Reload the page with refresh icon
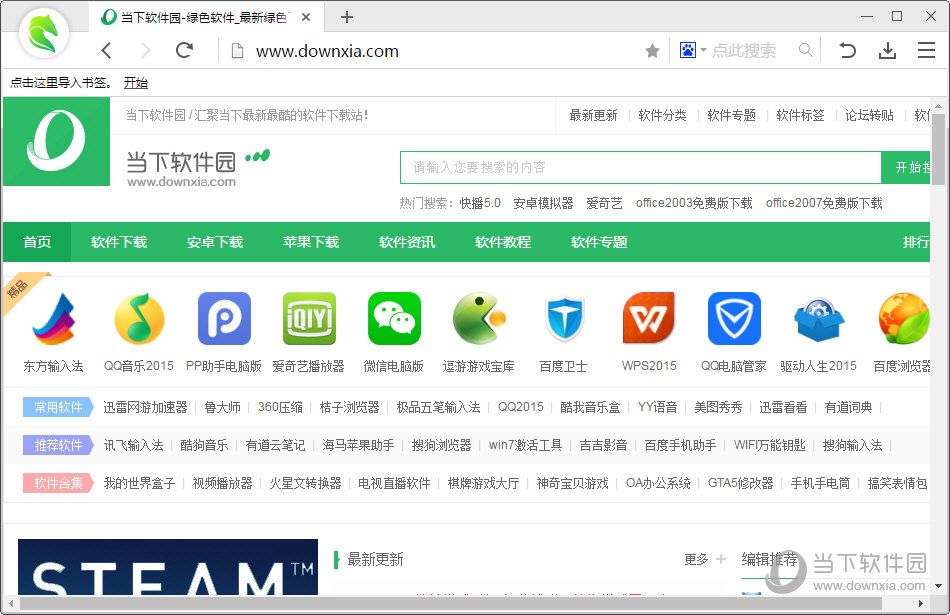 point(184,50)
